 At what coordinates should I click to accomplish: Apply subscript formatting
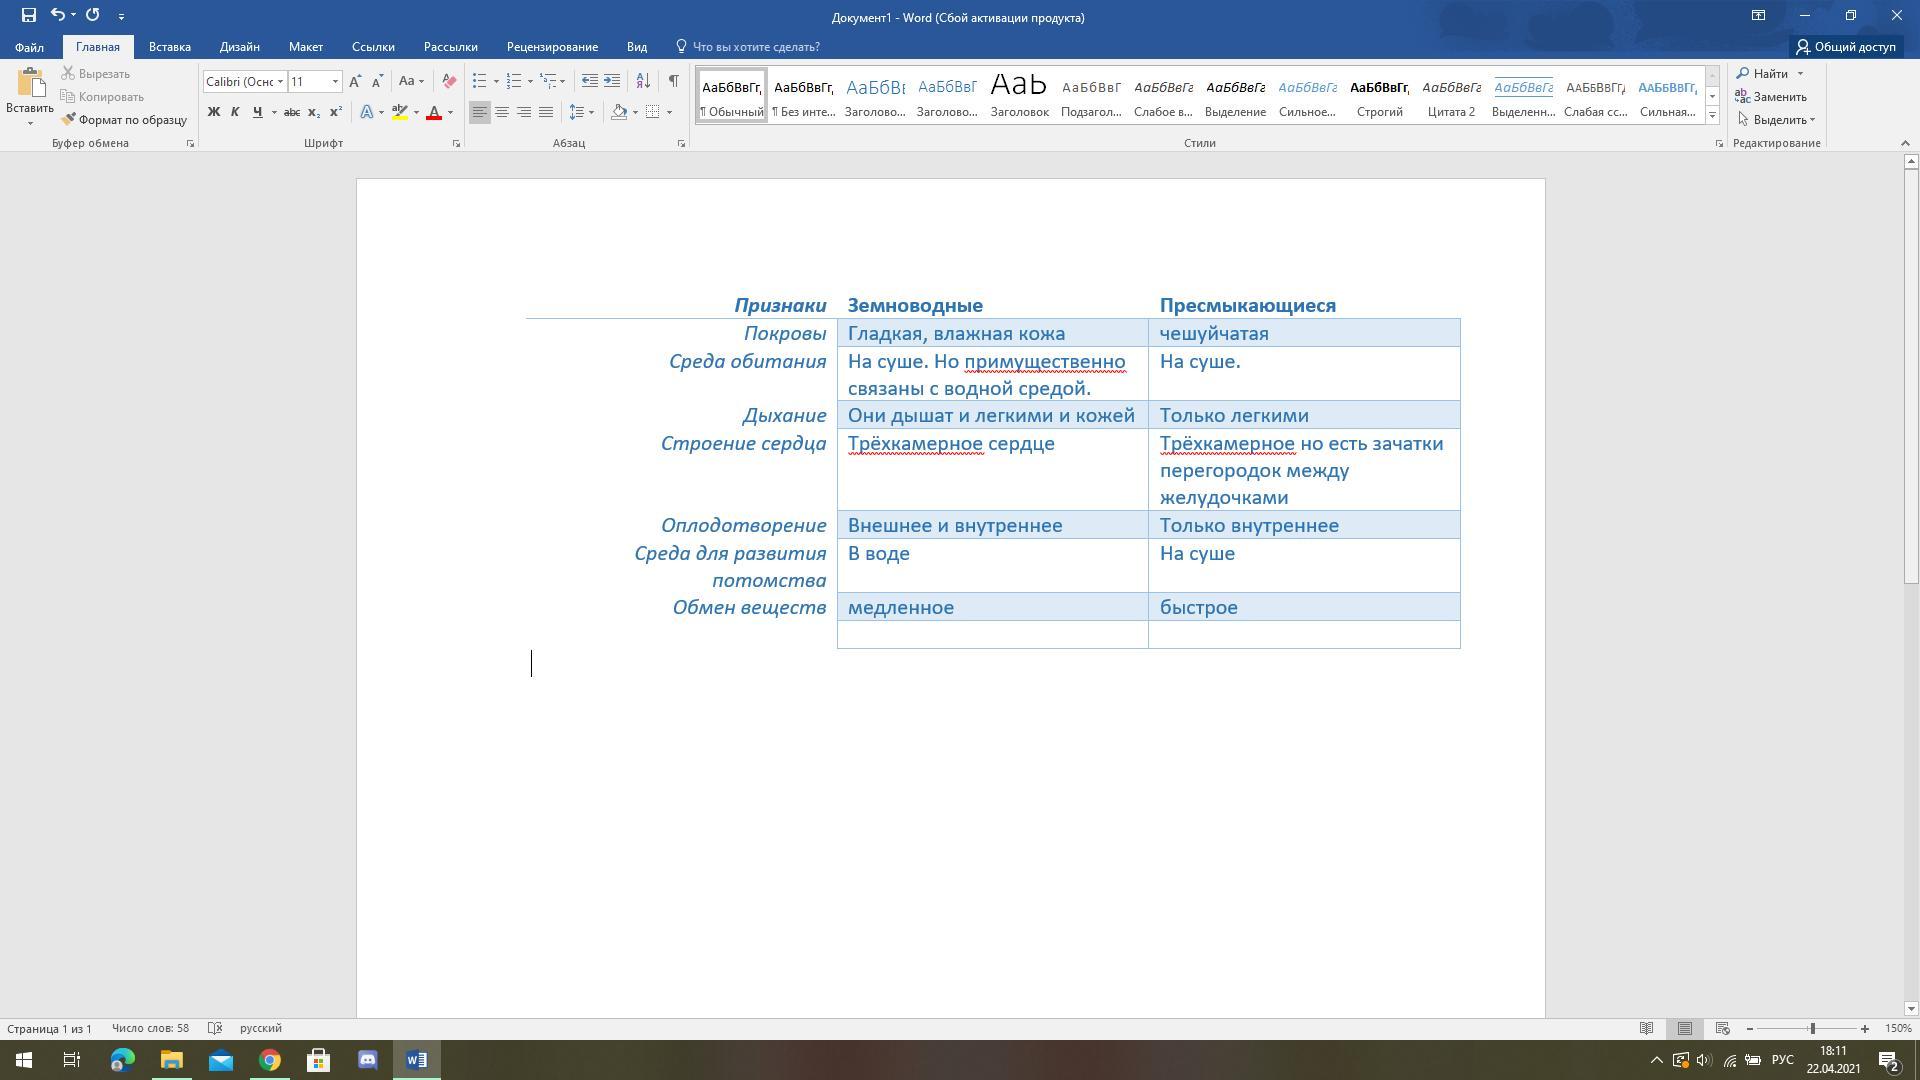(x=314, y=112)
